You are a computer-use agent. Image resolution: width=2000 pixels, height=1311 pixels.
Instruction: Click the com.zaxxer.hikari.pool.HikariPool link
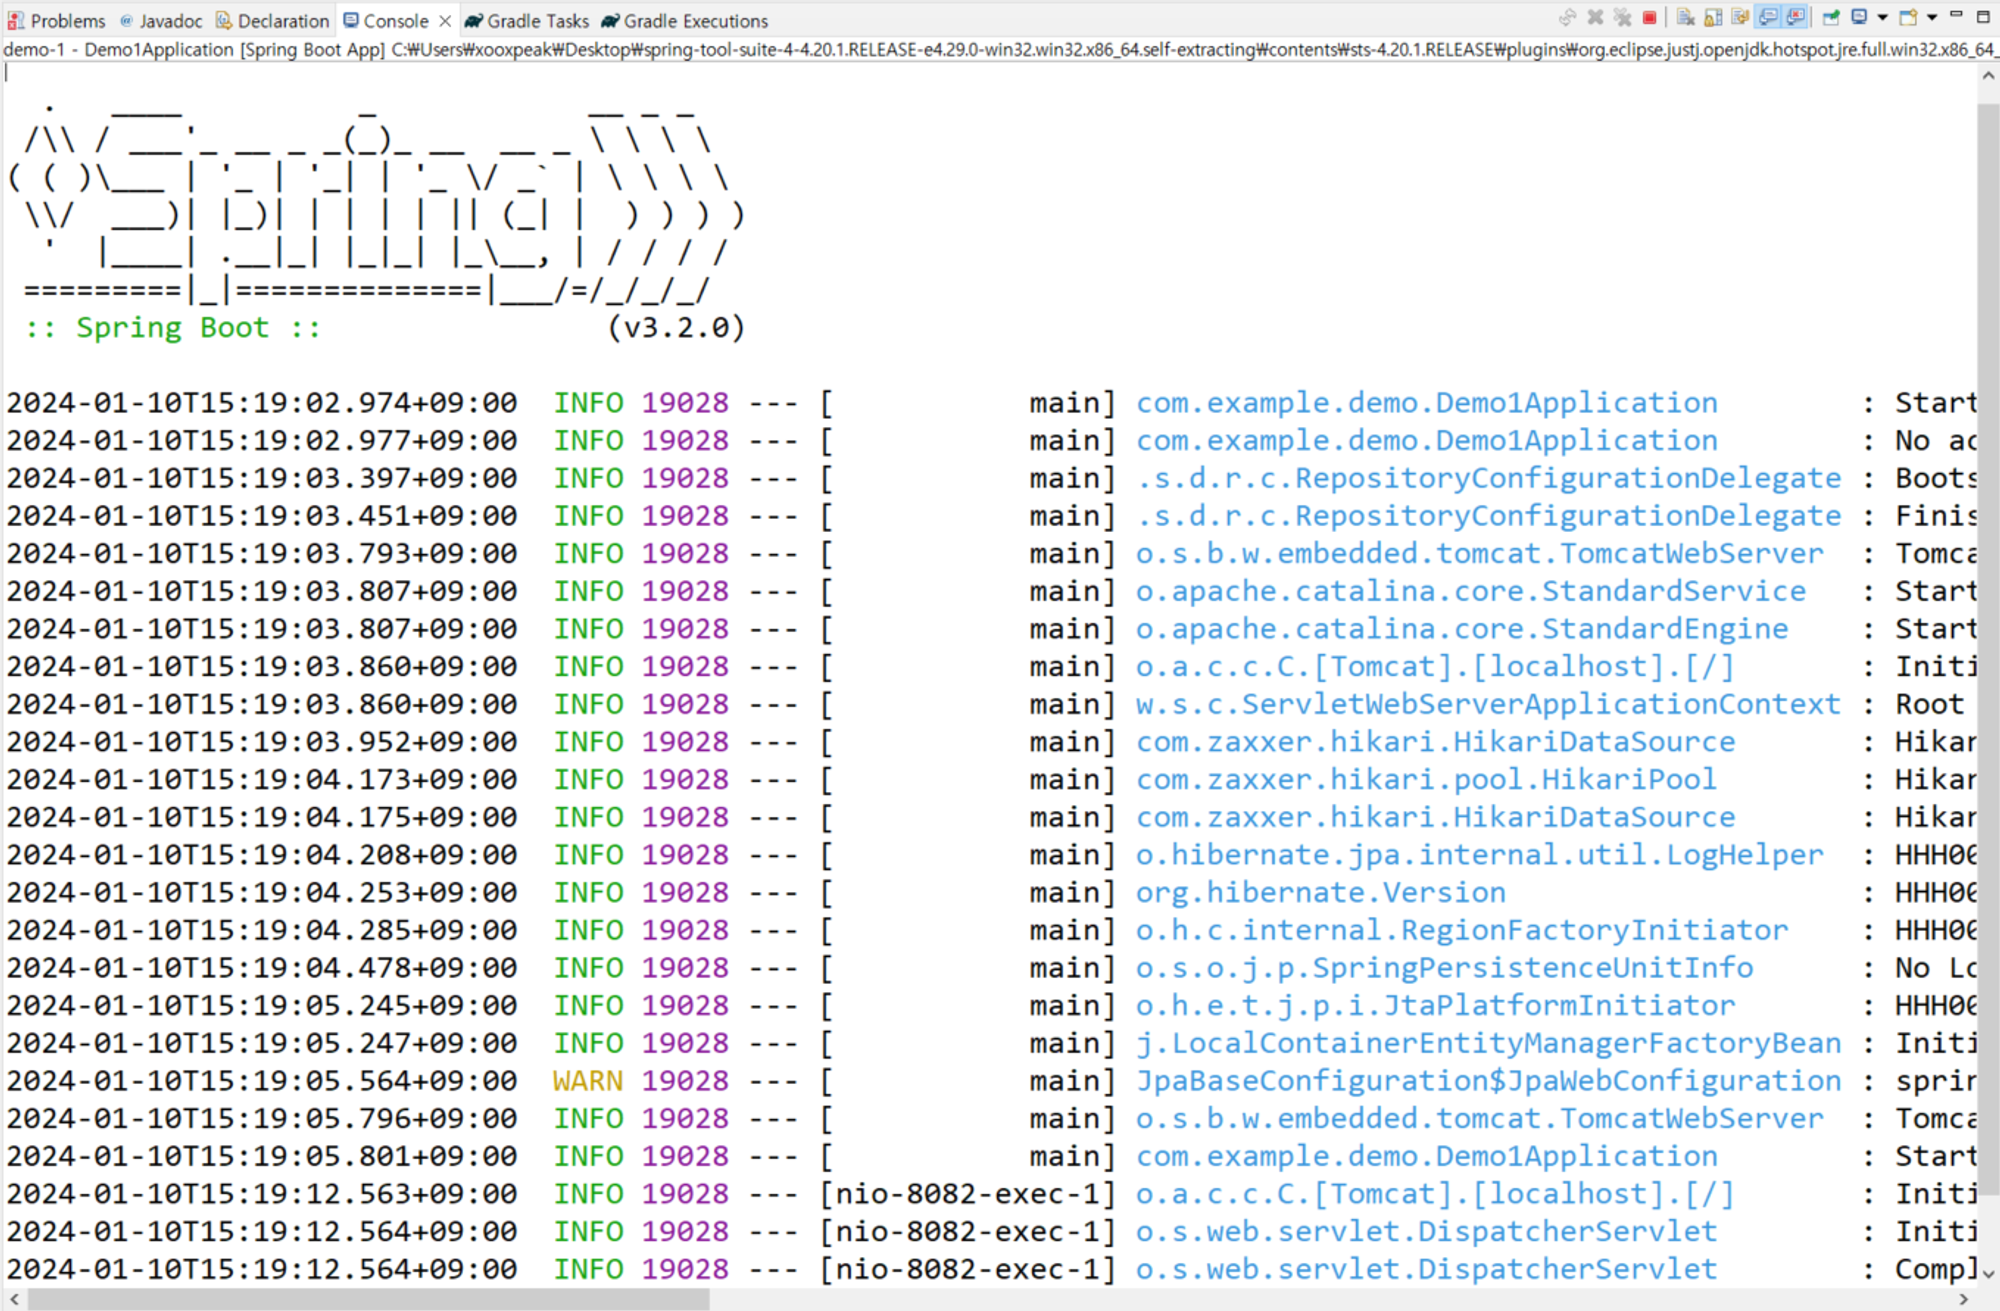coord(1425,779)
